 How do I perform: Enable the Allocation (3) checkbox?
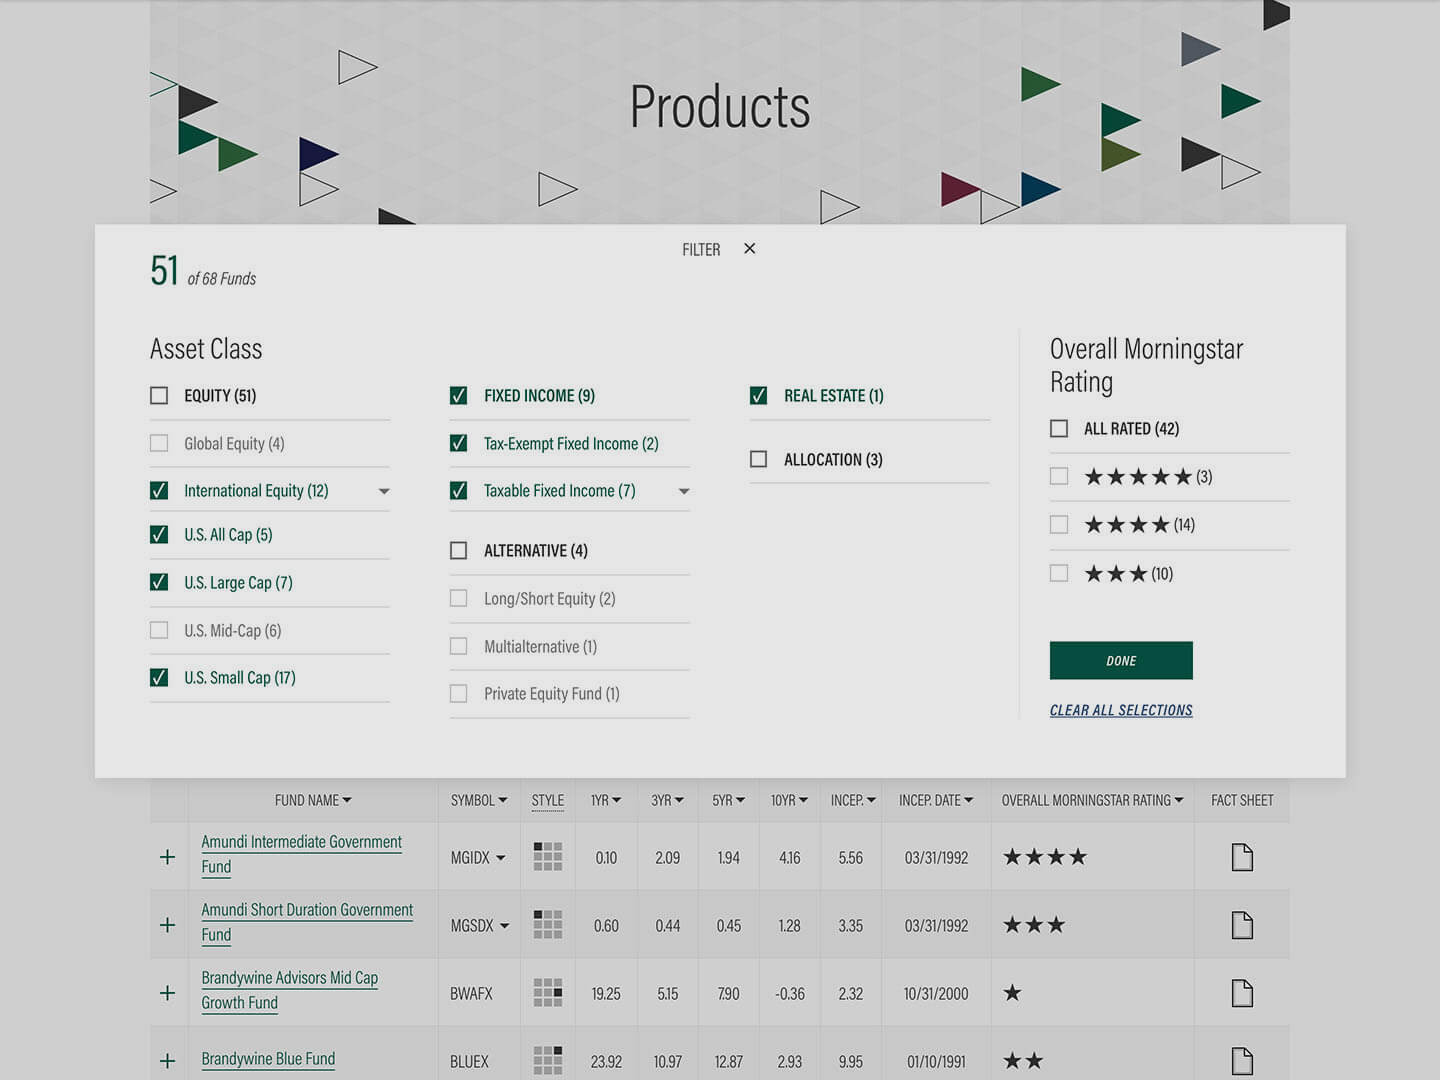pos(759,460)
